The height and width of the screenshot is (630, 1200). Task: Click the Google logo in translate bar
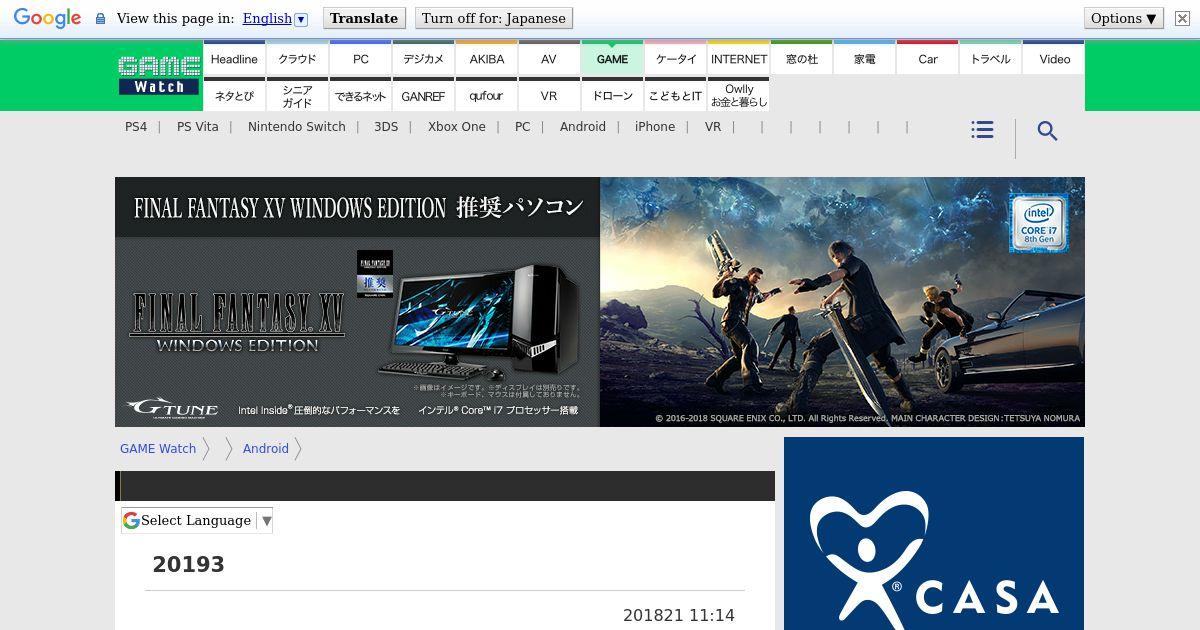[x=47, y=18]
